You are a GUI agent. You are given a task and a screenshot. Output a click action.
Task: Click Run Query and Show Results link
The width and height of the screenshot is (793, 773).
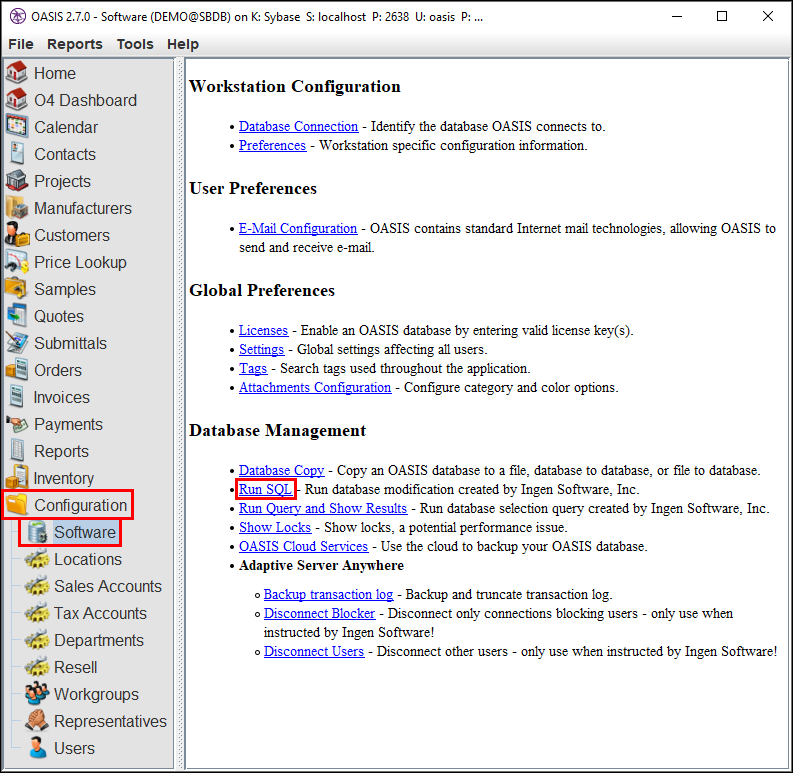coord(323,508)
